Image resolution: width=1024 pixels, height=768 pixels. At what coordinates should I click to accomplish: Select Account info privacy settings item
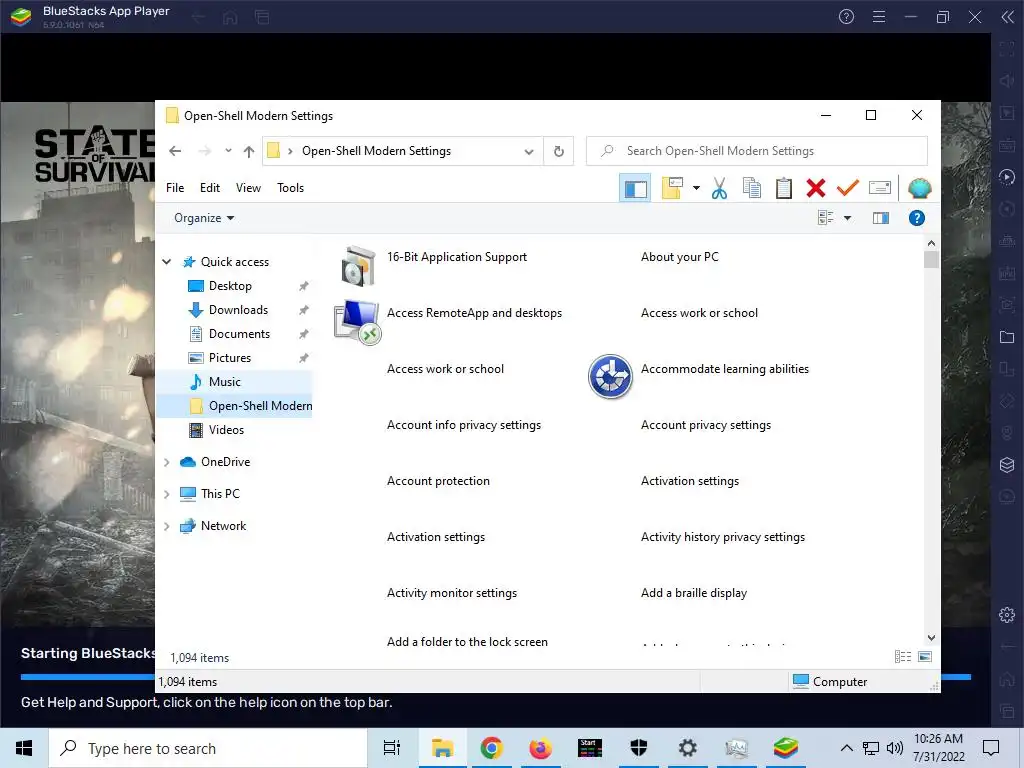pyautogui.click(x=464, y=425)
